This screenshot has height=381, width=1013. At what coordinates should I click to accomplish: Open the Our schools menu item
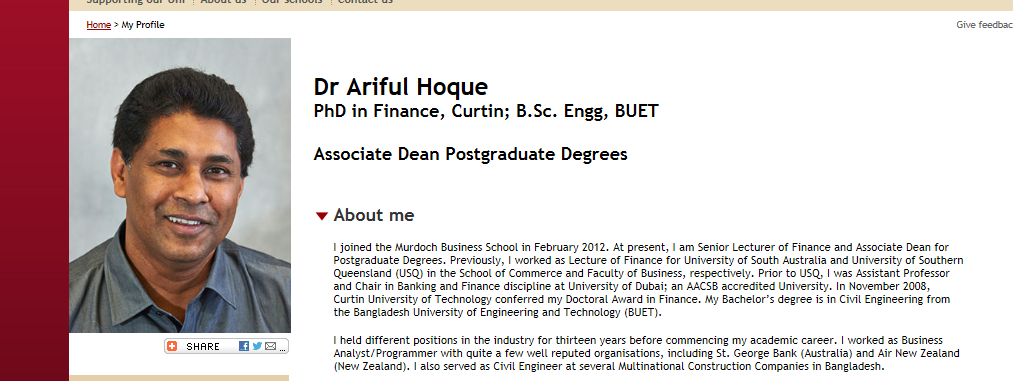tap(292, 2)
